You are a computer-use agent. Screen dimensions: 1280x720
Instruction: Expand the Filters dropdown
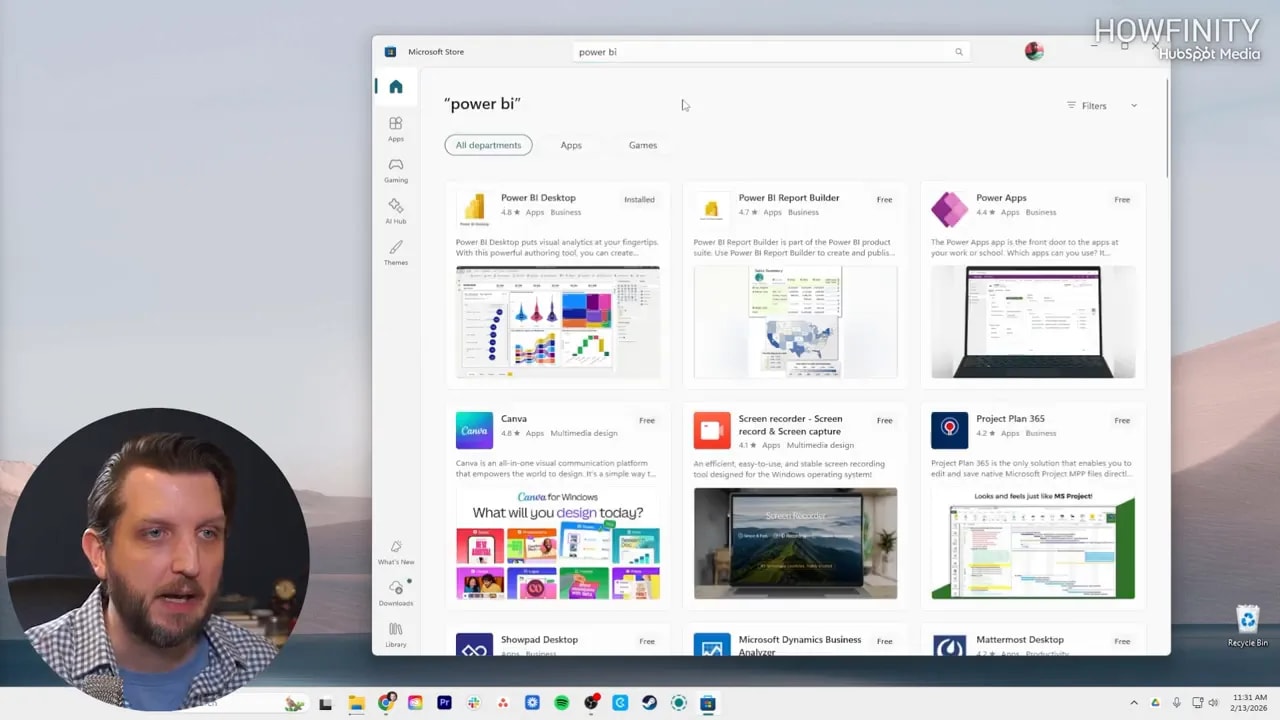click(x=1102, y=106)
